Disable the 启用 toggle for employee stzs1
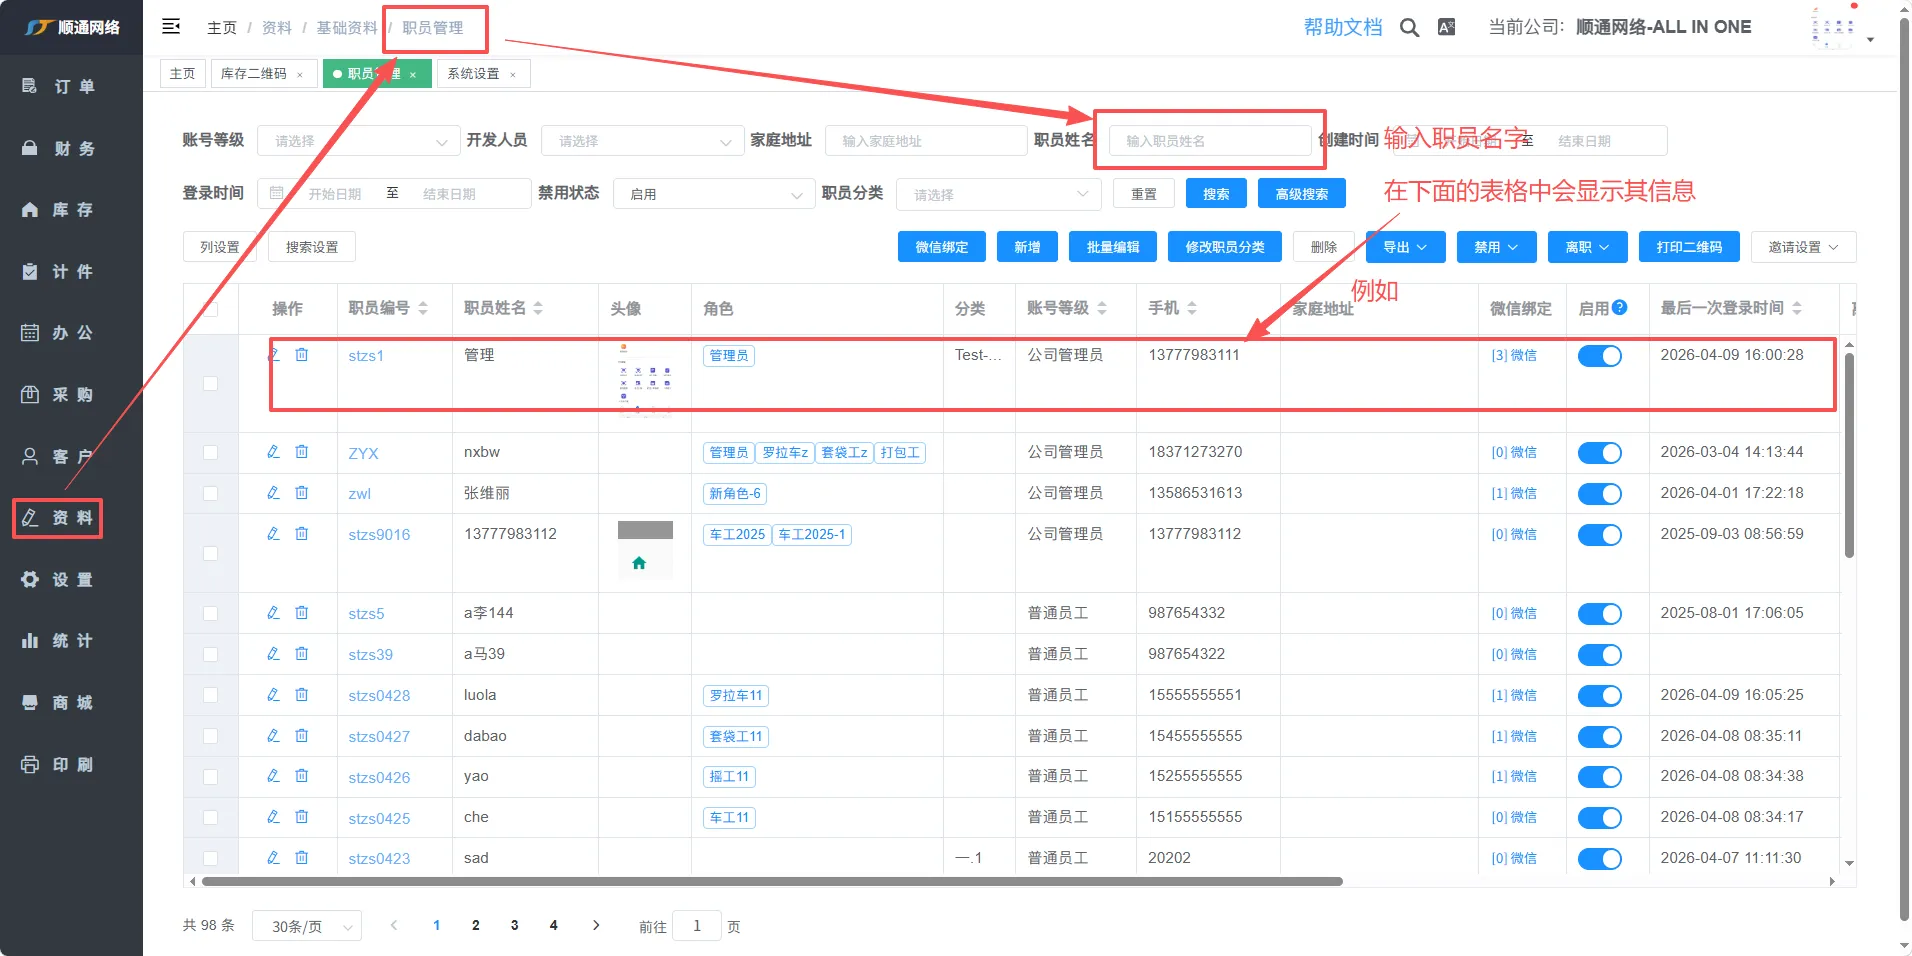The height and width of the screenshot is (956, 1912). click(1599, 356)
